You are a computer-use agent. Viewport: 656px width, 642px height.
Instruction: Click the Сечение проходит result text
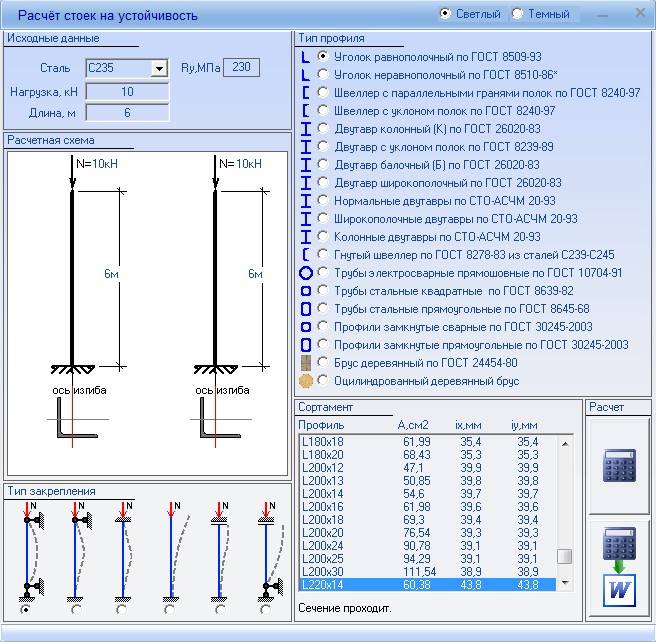[344, 608]
